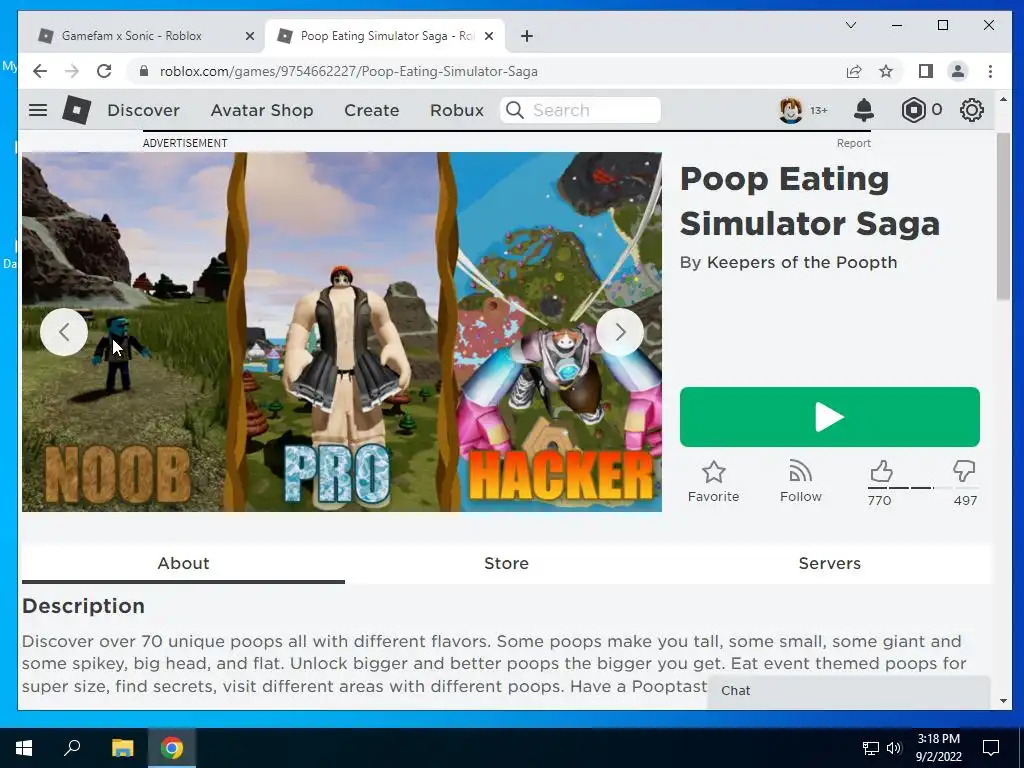
Task: Open the Windows Start menu
Action: 24,748
